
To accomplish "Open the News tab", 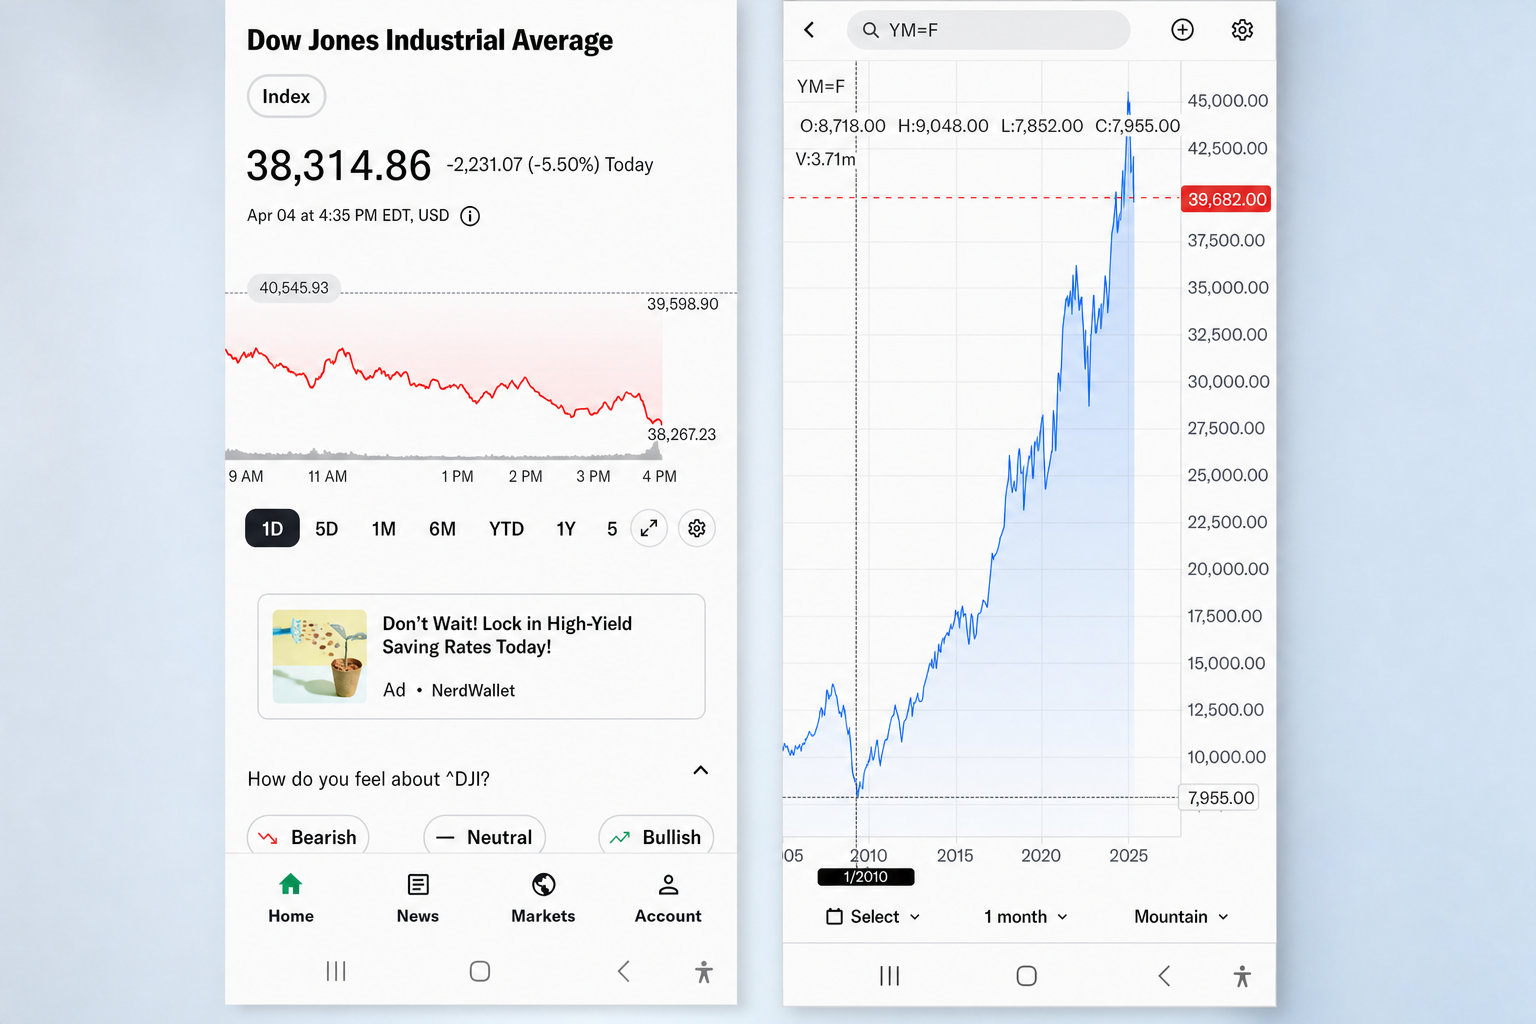I will click(x=418, y=898).
